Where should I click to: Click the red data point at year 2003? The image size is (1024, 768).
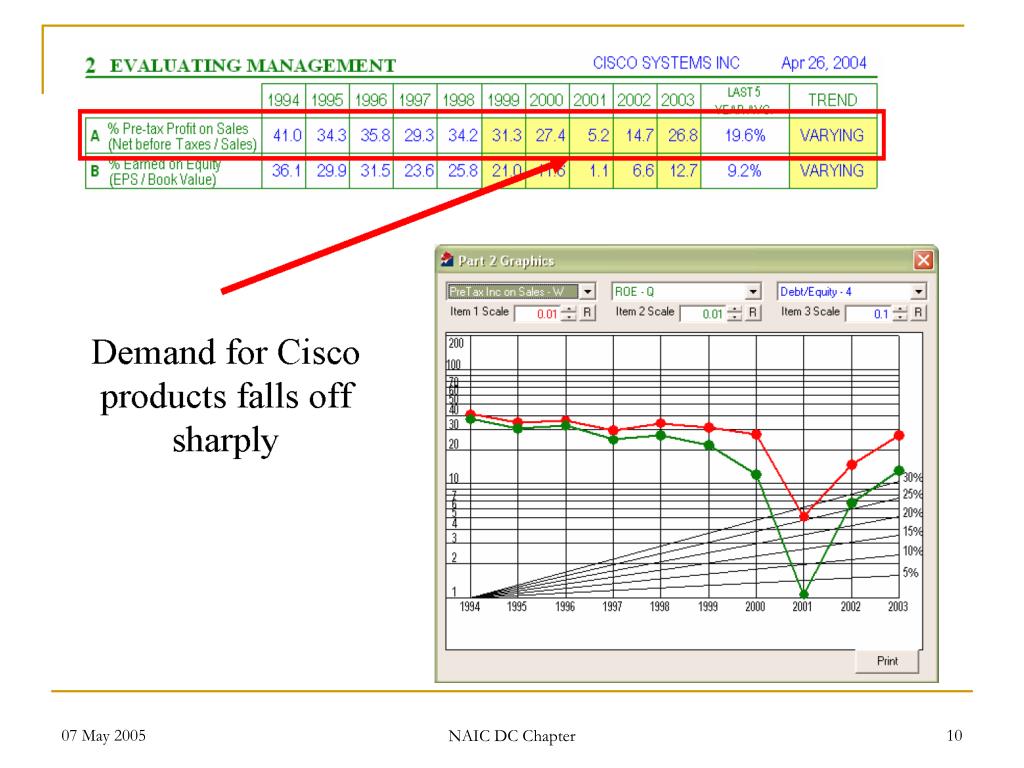(x=899, y=435)
